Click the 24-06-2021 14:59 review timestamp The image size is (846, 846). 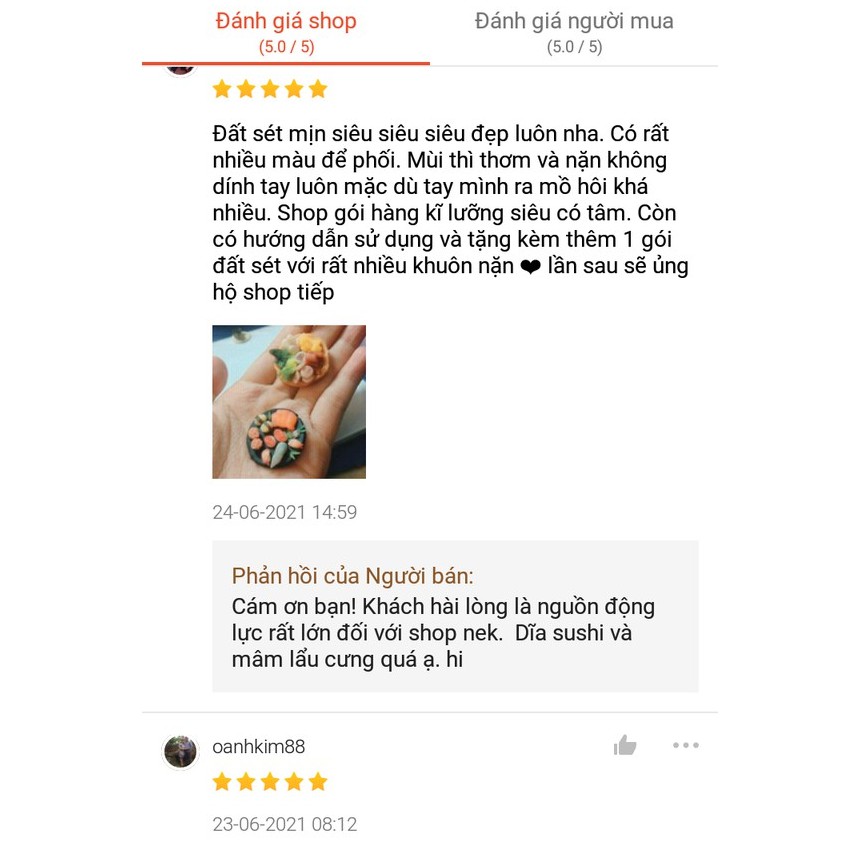pyautogui.click(x=284, y=512)
